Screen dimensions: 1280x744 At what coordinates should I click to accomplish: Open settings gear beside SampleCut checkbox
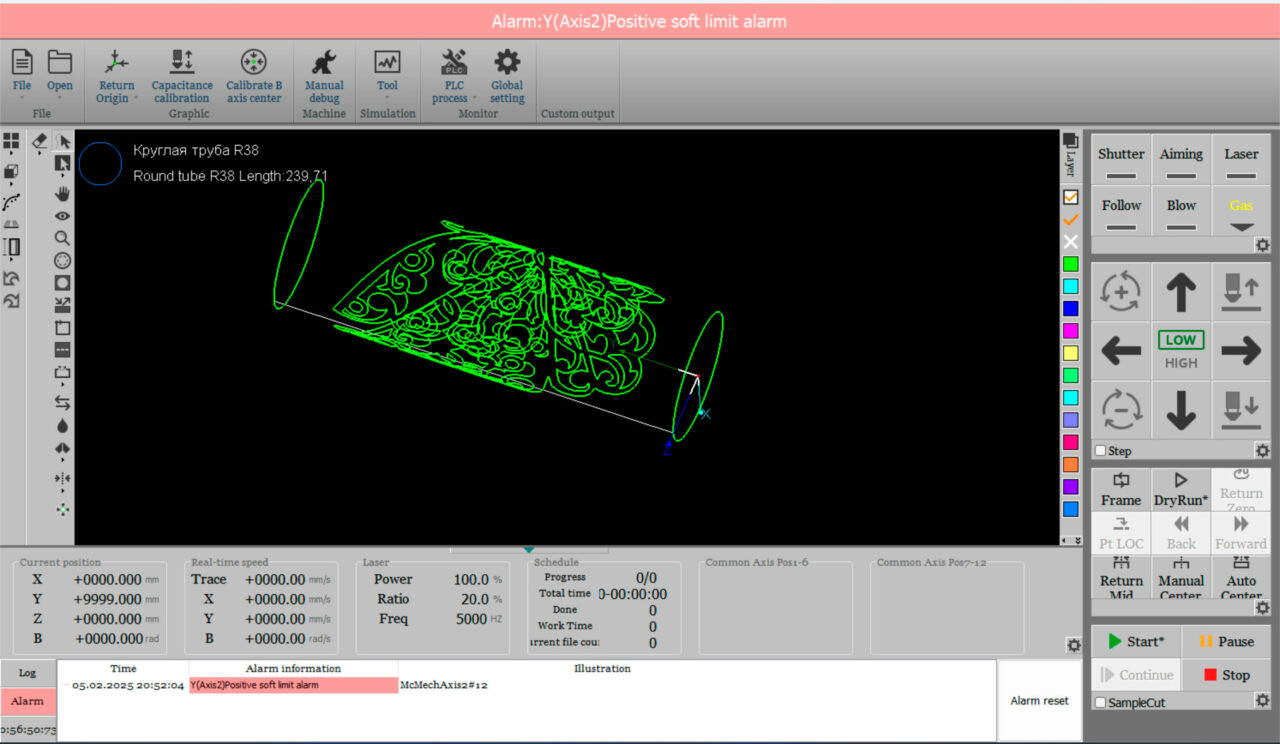1263,701
